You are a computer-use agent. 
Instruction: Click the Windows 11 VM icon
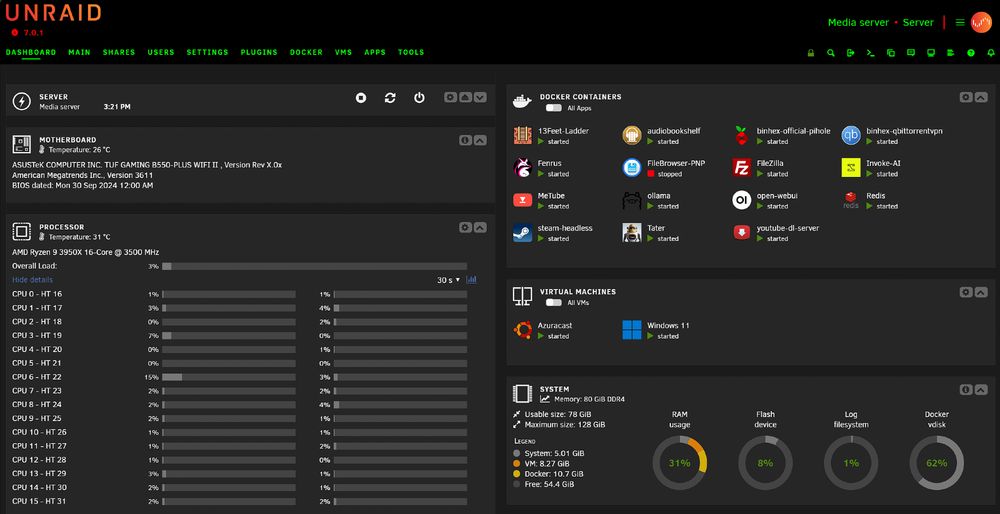pyautogui.click(x=631, y=330)
